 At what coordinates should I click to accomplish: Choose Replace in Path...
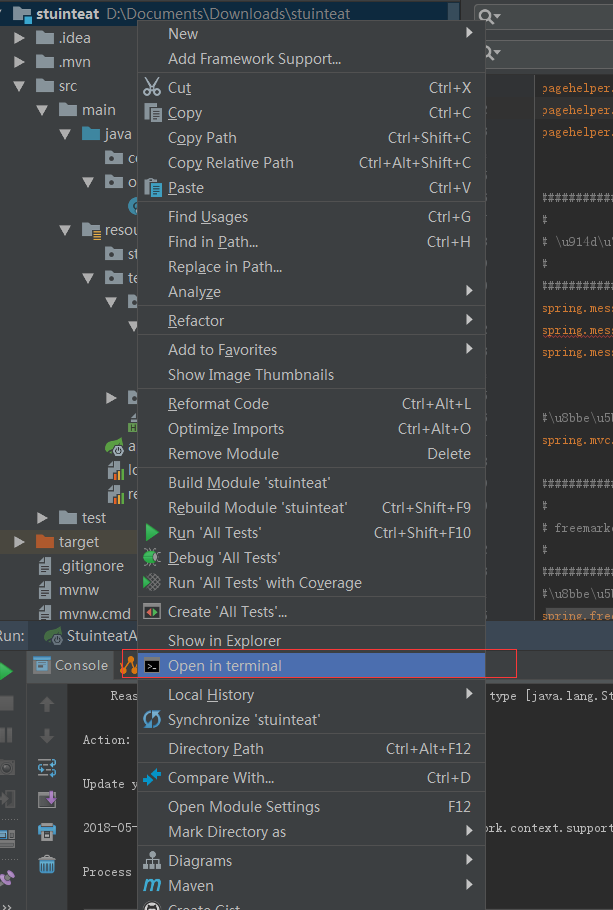[311, 266]
